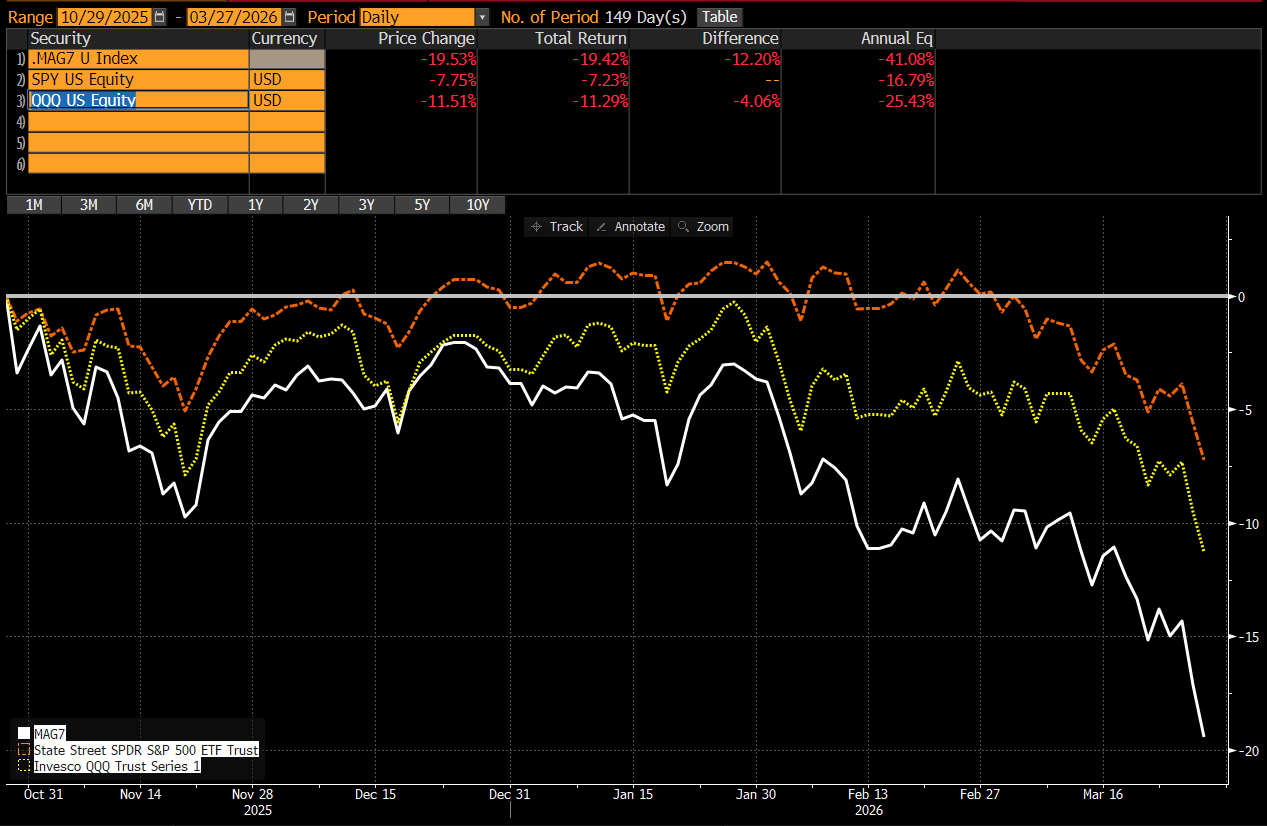Click the -4.06% difference value
Image resolution: width=1267 pixels, height=826 pixels.
click(x=756, y=100)
